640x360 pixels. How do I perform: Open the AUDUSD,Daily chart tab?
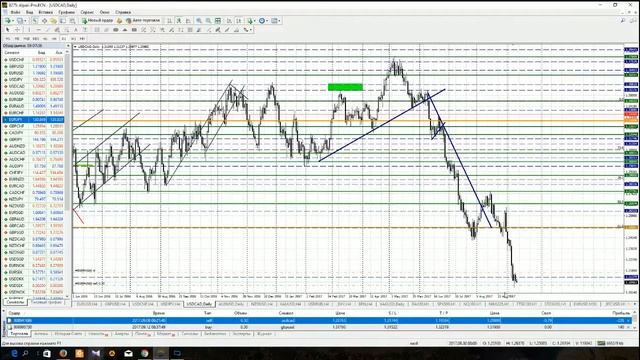pos(231,304)
